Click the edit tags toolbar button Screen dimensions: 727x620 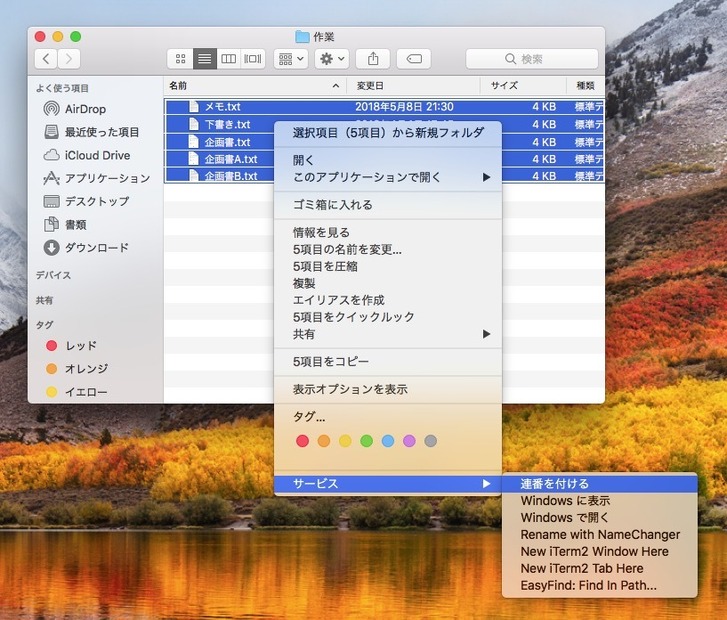(414, 59)
